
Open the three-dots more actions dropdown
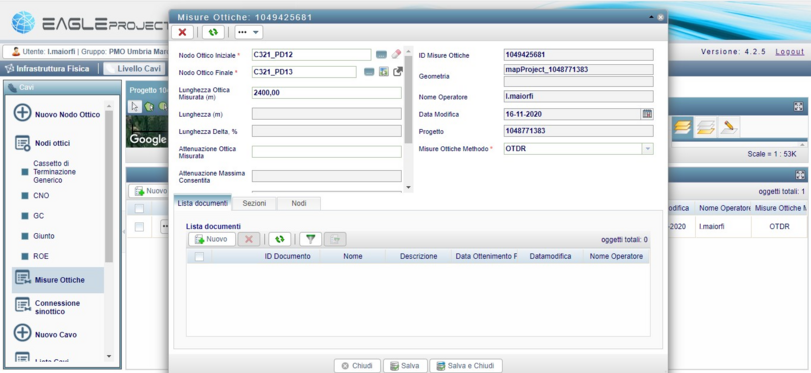[x=249, y=32]
